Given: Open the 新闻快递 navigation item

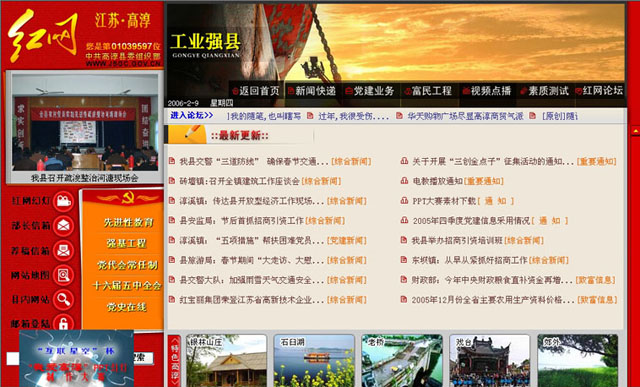Looking at the screenshot, I should click(312, 91).
